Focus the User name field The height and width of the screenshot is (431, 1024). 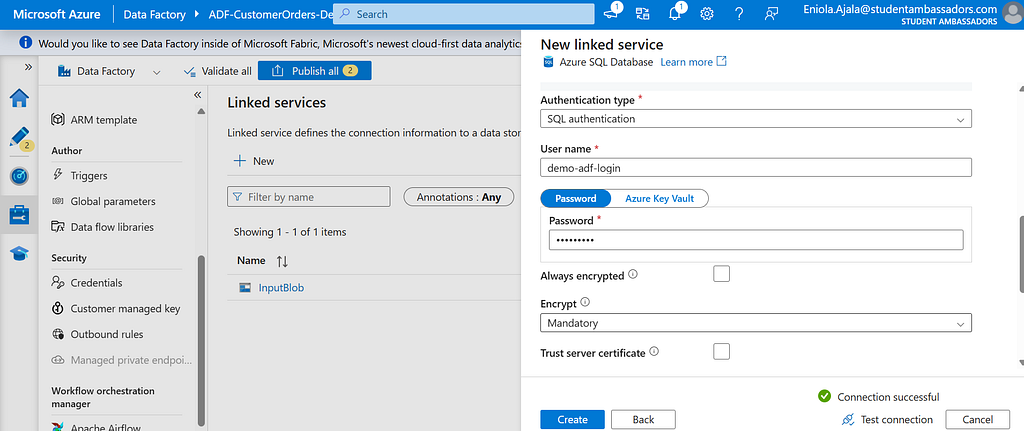(756, 167)
